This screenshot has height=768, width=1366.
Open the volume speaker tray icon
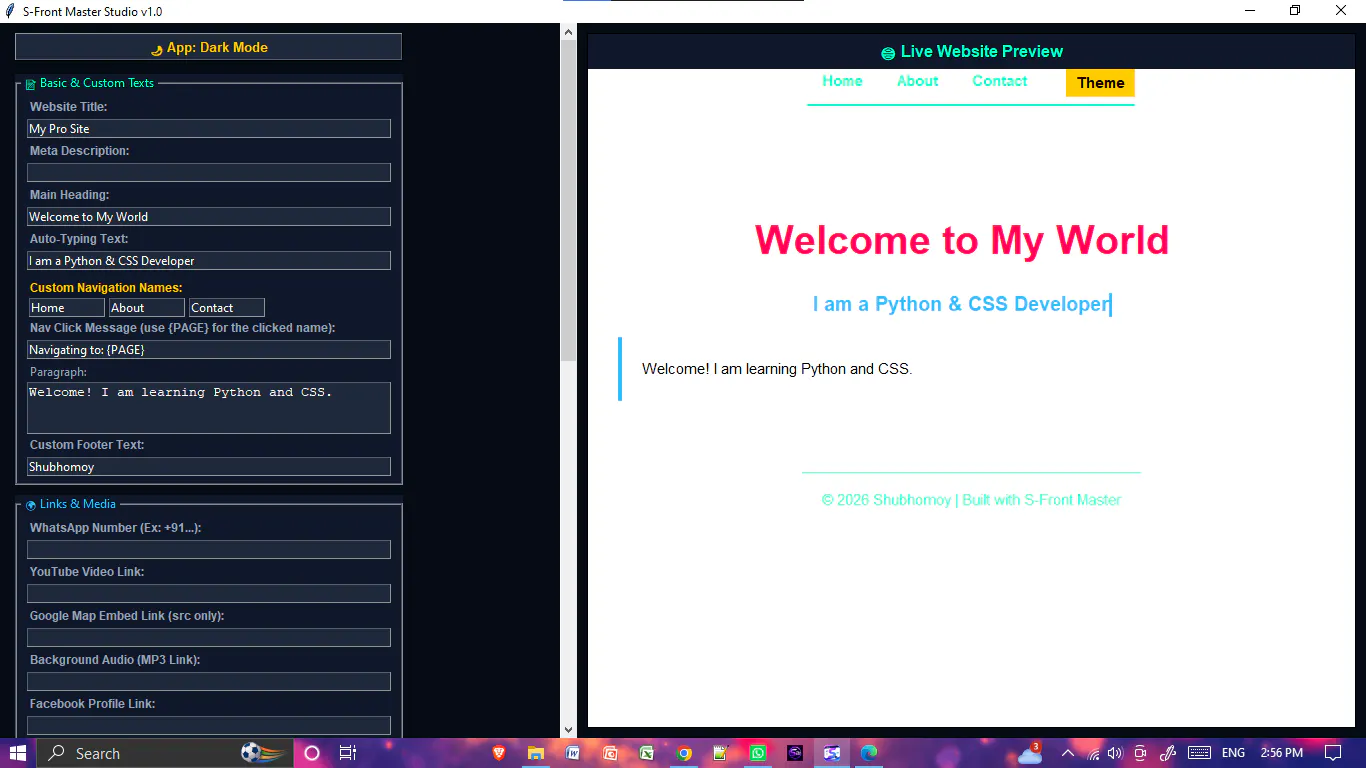(x=1115, y=753)
